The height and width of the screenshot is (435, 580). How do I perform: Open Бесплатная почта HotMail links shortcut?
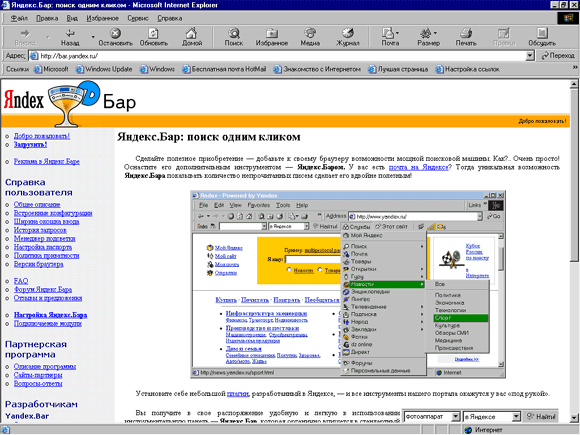point(224,69)
